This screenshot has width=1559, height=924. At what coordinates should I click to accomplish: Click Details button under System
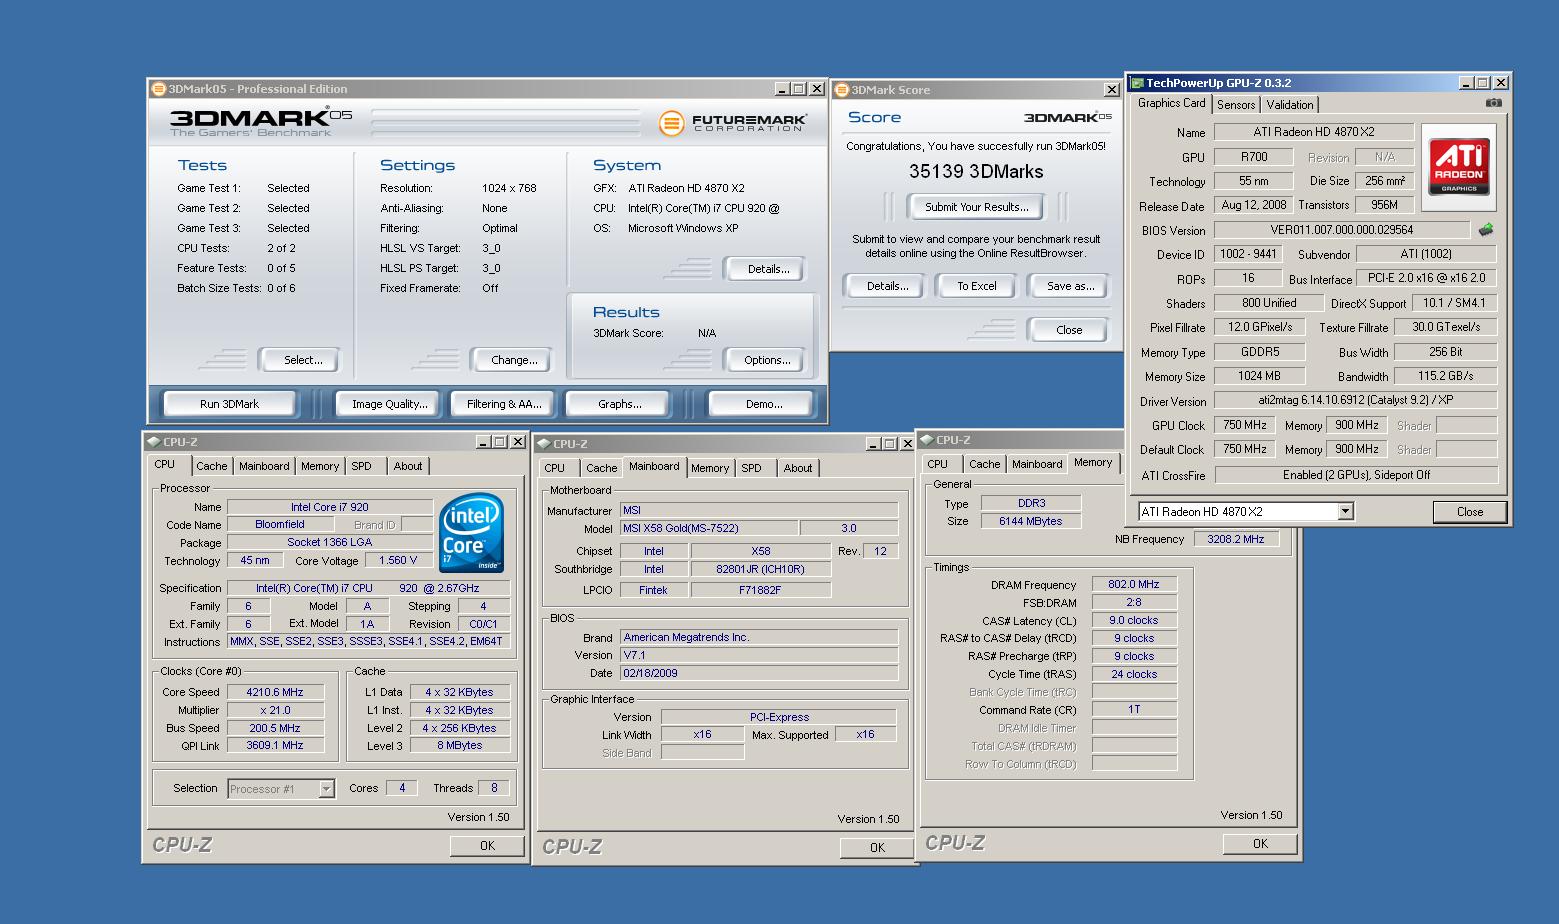pos(765,269)
